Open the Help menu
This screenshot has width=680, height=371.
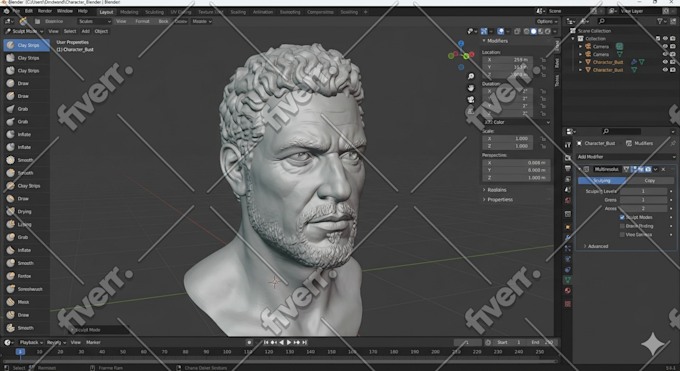pos(82,11)
